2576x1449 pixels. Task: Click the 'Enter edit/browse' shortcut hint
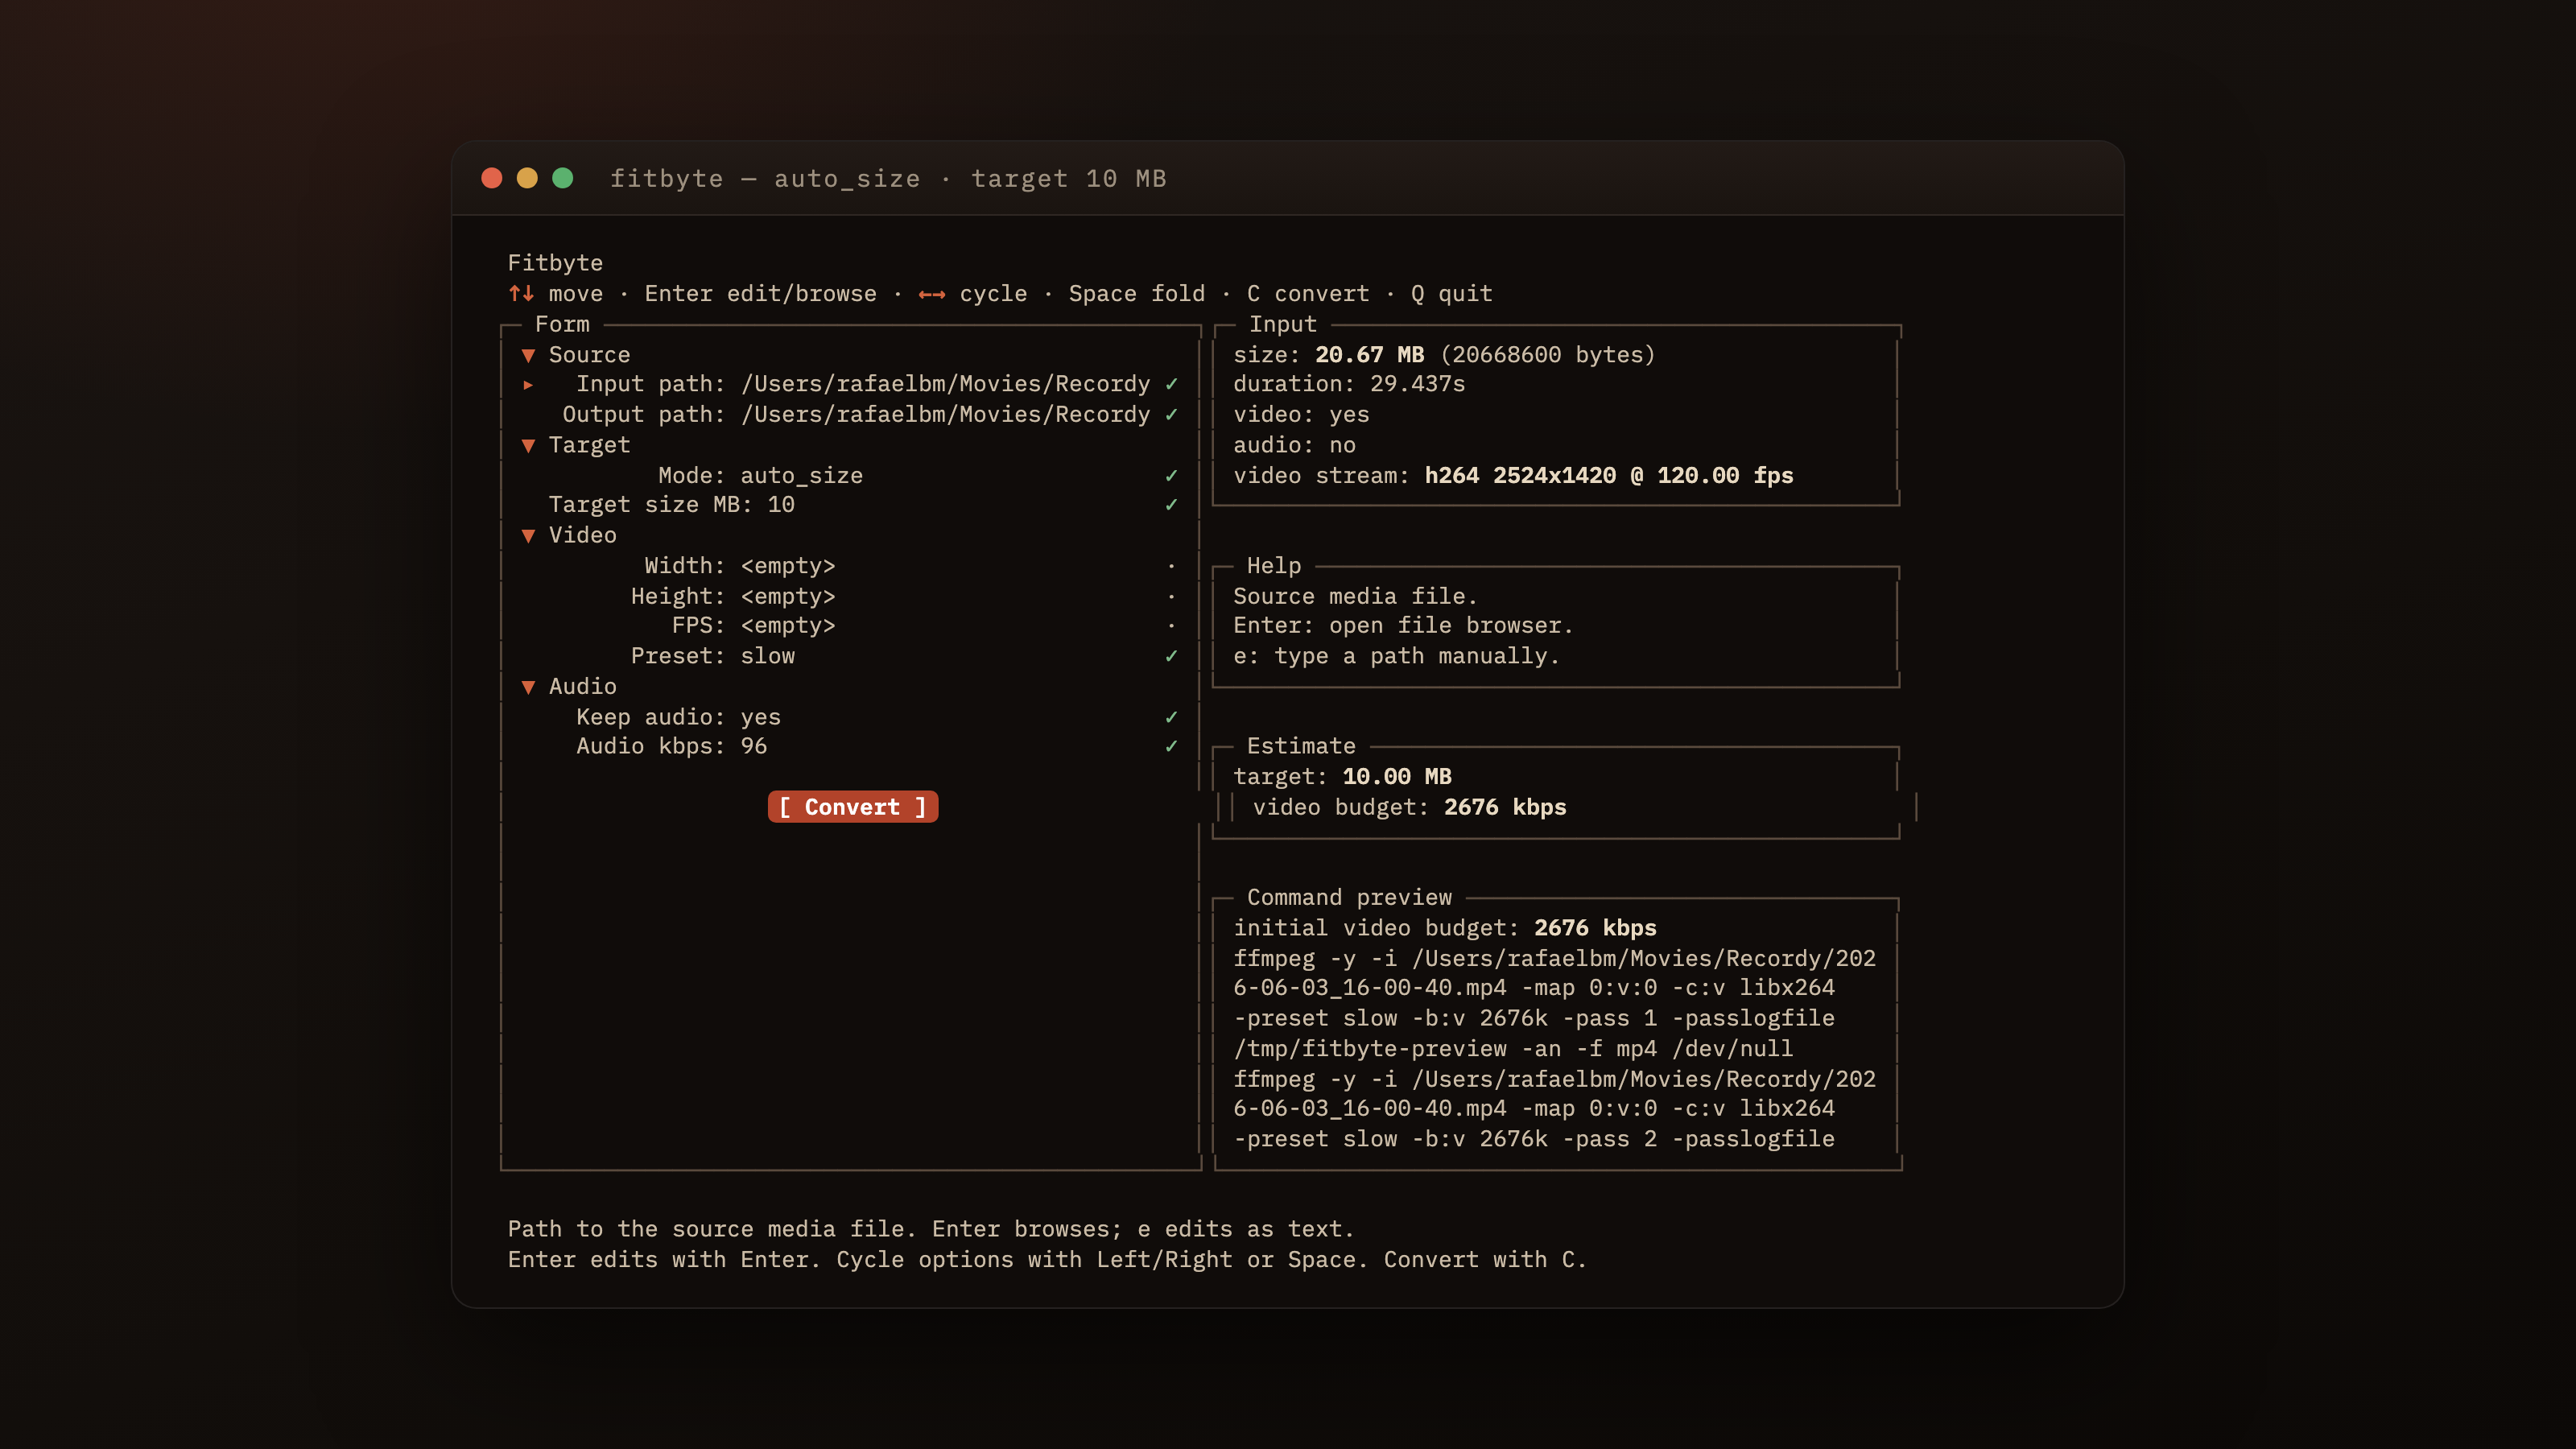point(761,294)
